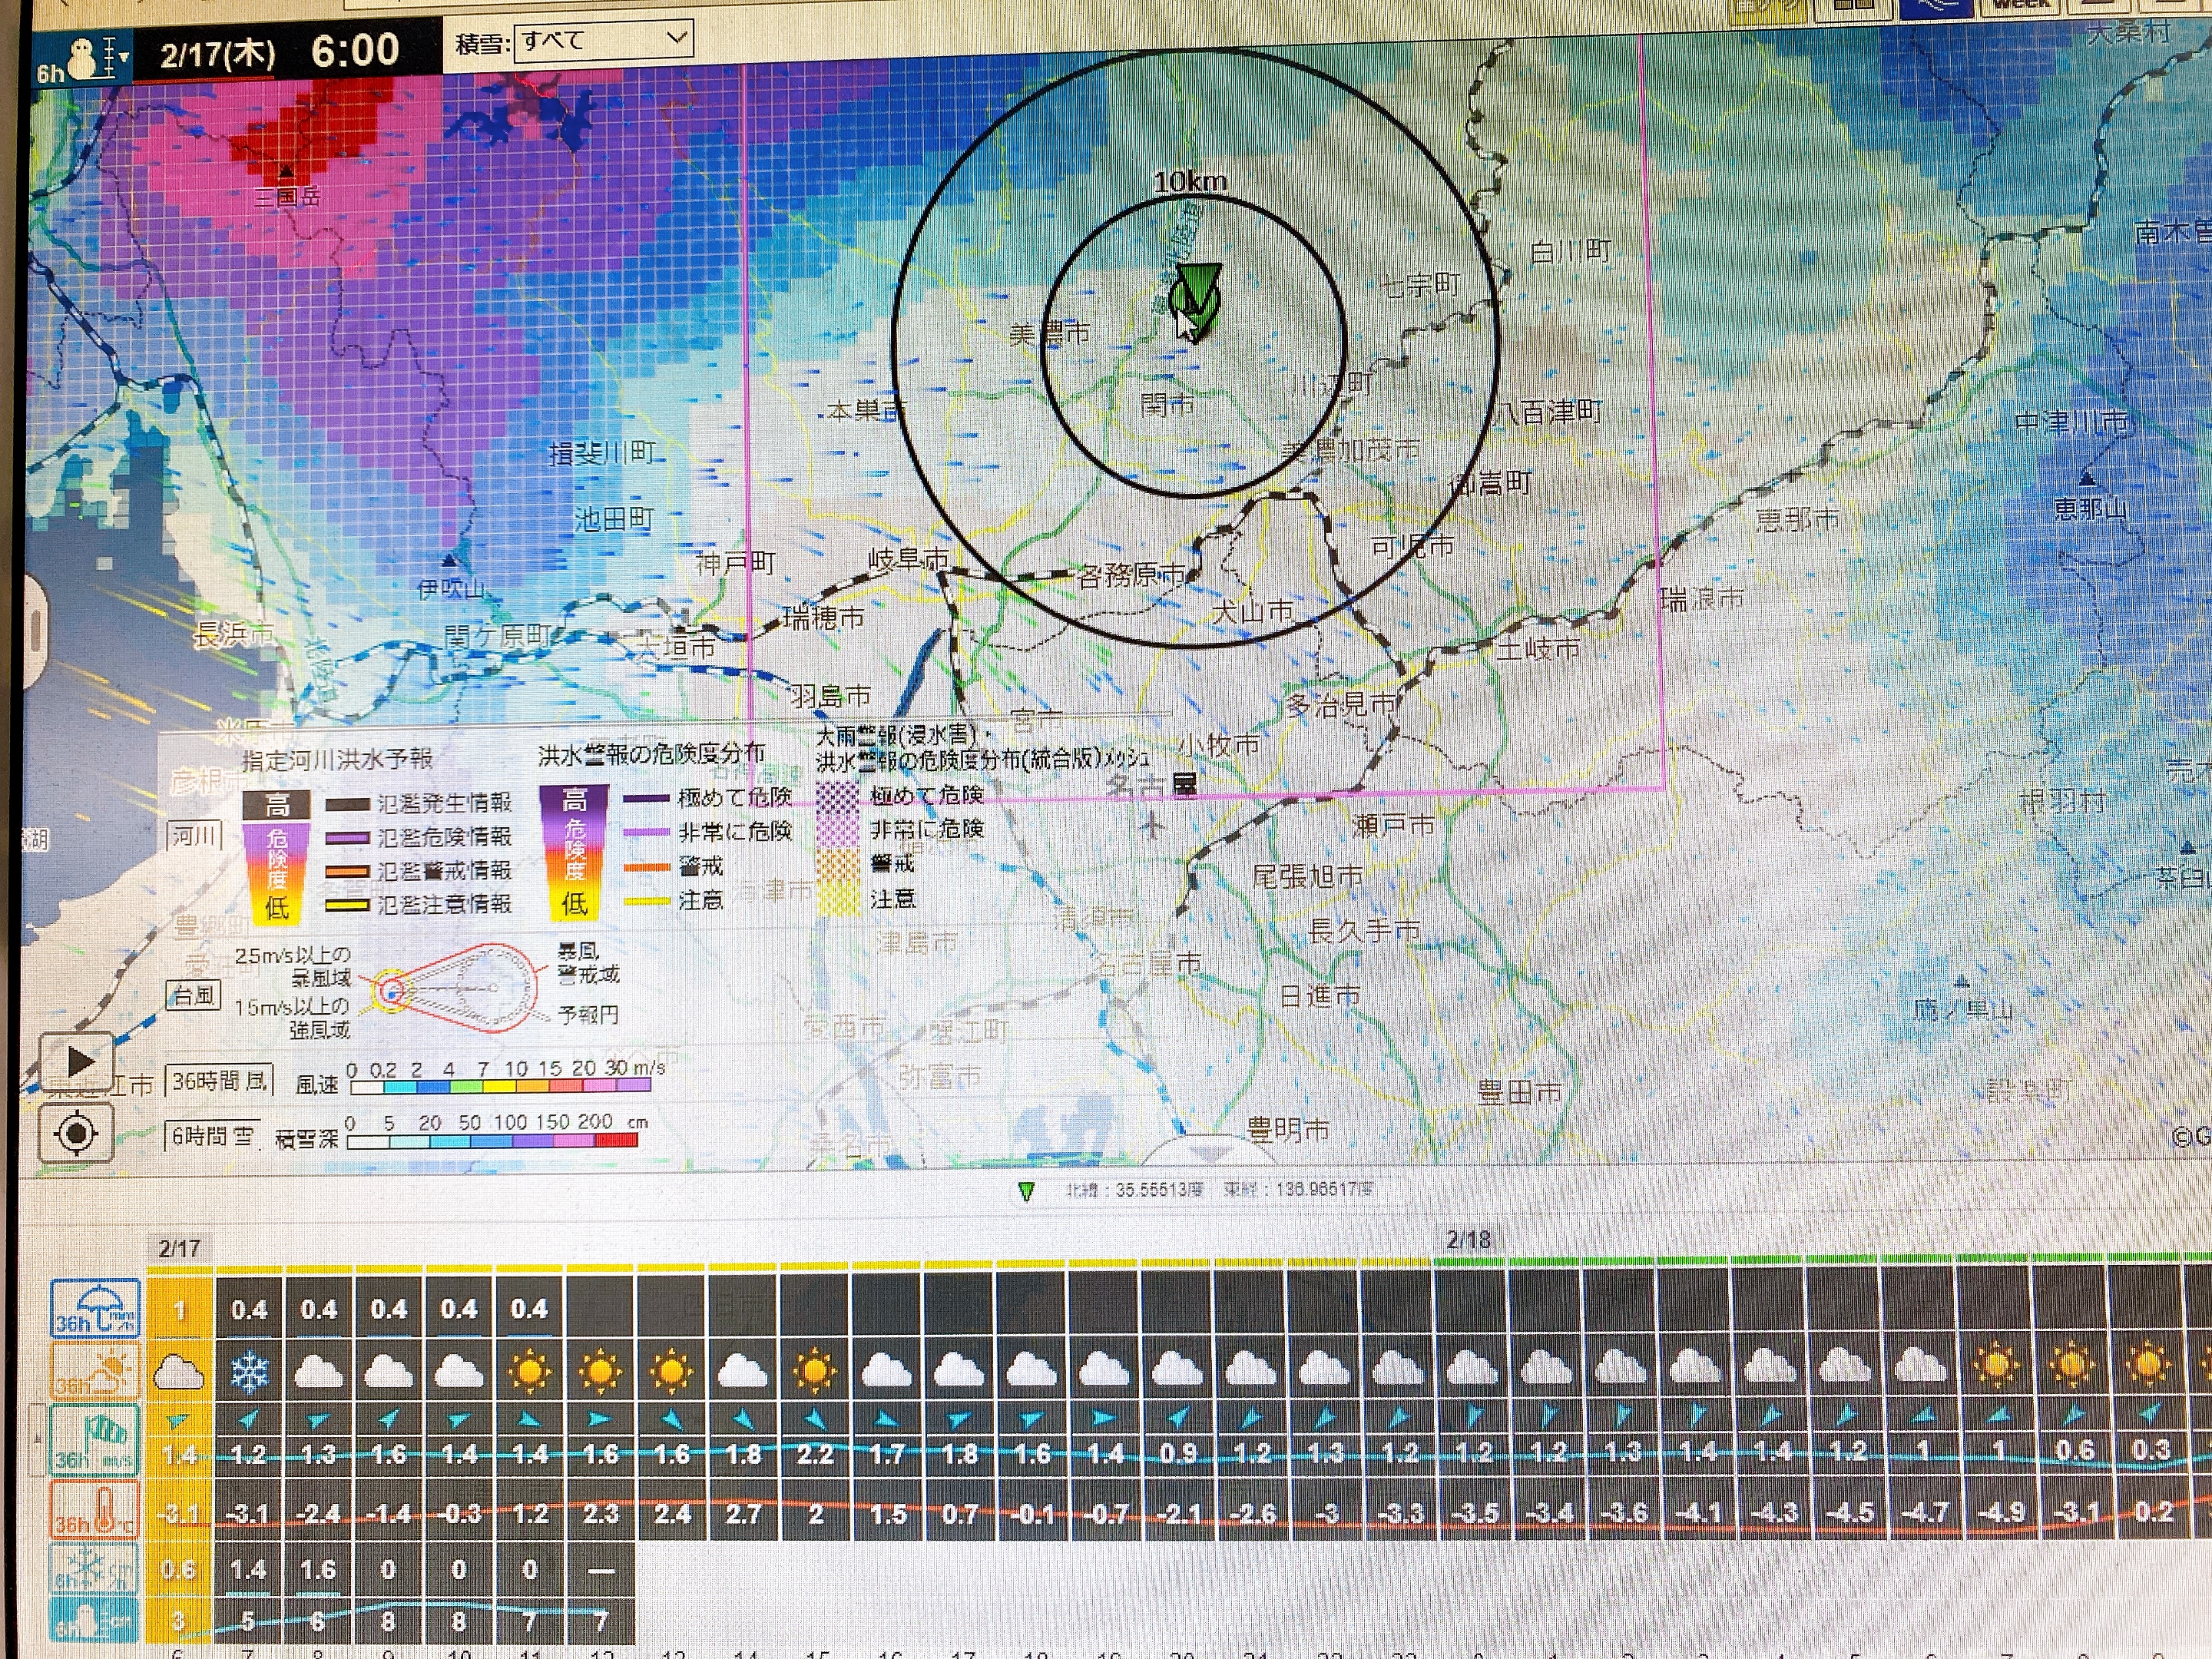Click the 北緯 東経 coordinates readout
This screenshot has height=1659, width=2212.
click(x=1220, y=1190)
